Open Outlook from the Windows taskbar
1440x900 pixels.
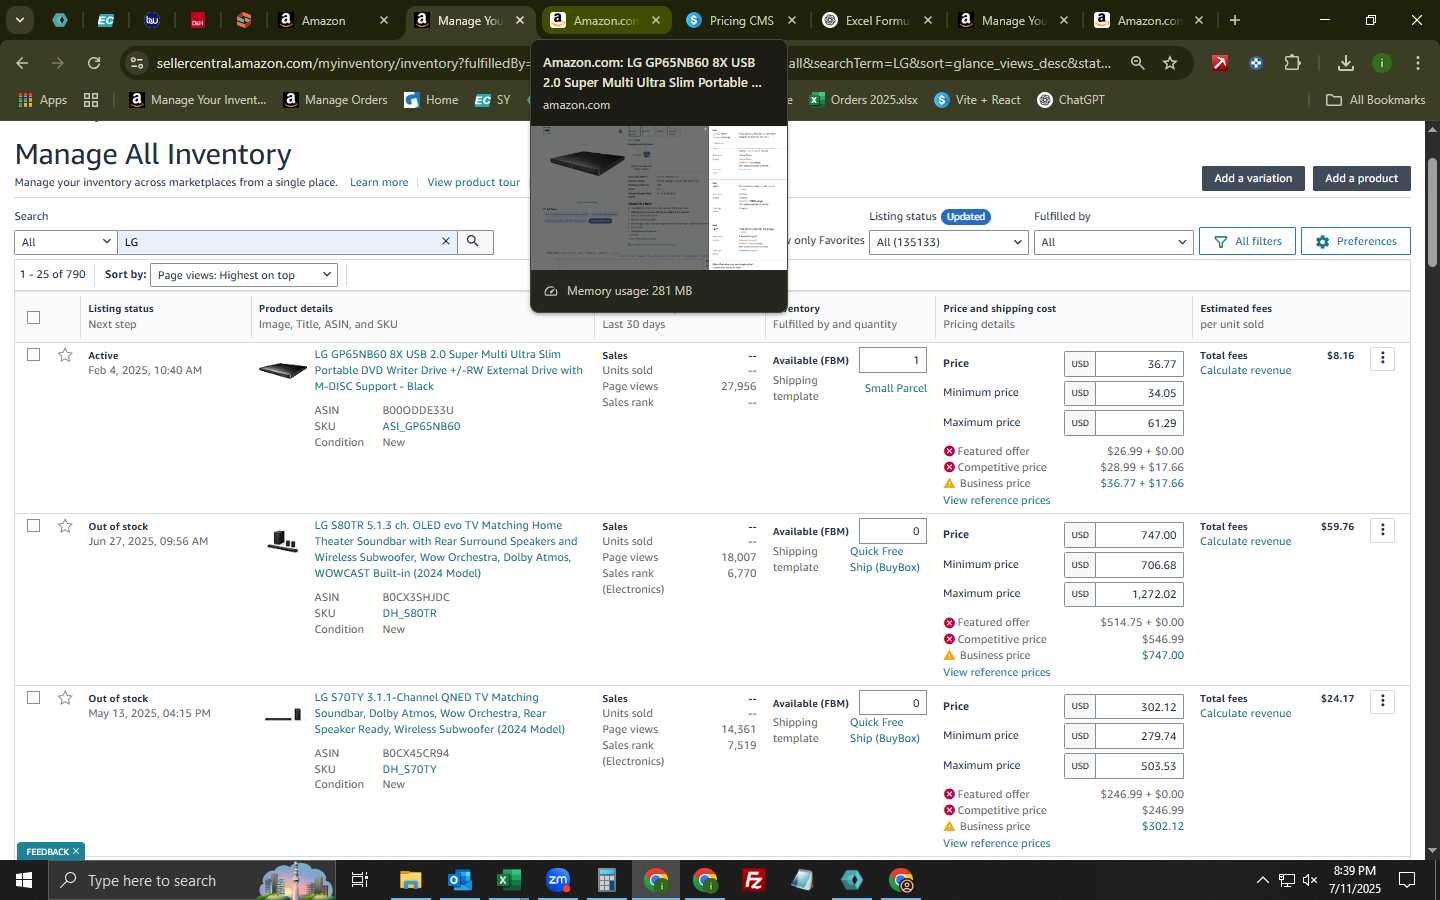[x=459, y=880]
